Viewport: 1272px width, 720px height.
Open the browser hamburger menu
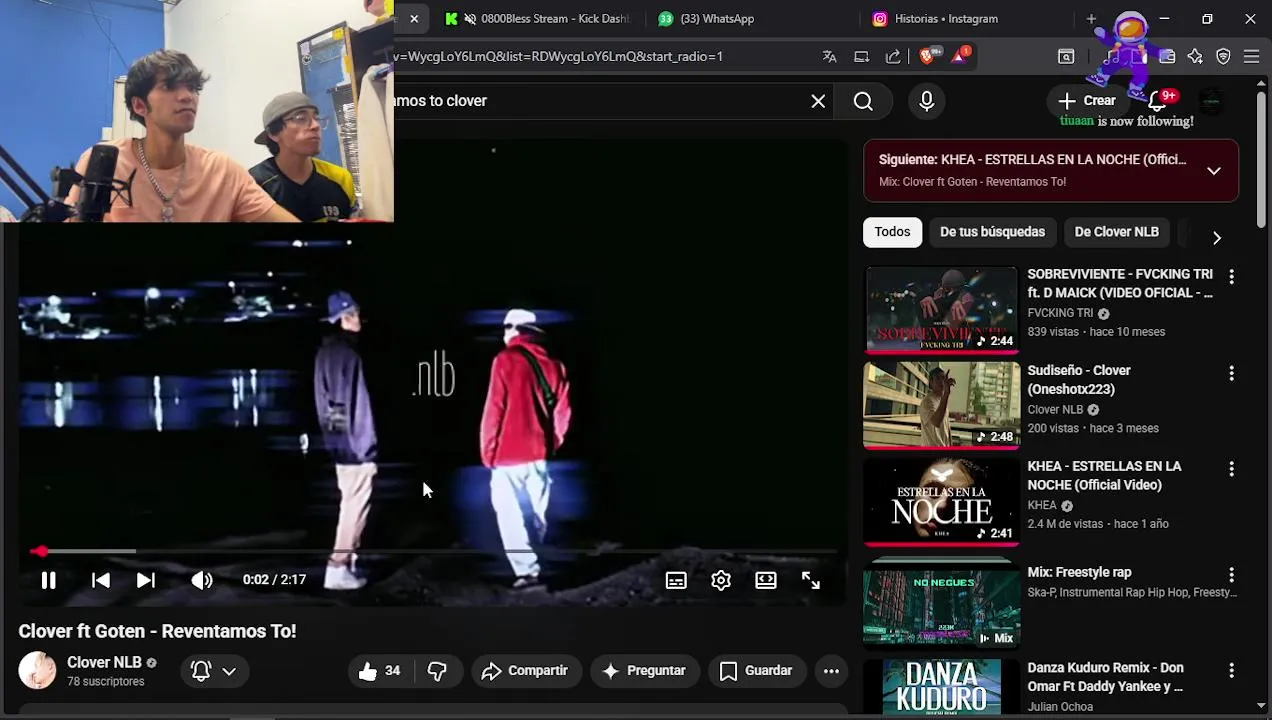pyautogui.click(x=1251, y=57)
